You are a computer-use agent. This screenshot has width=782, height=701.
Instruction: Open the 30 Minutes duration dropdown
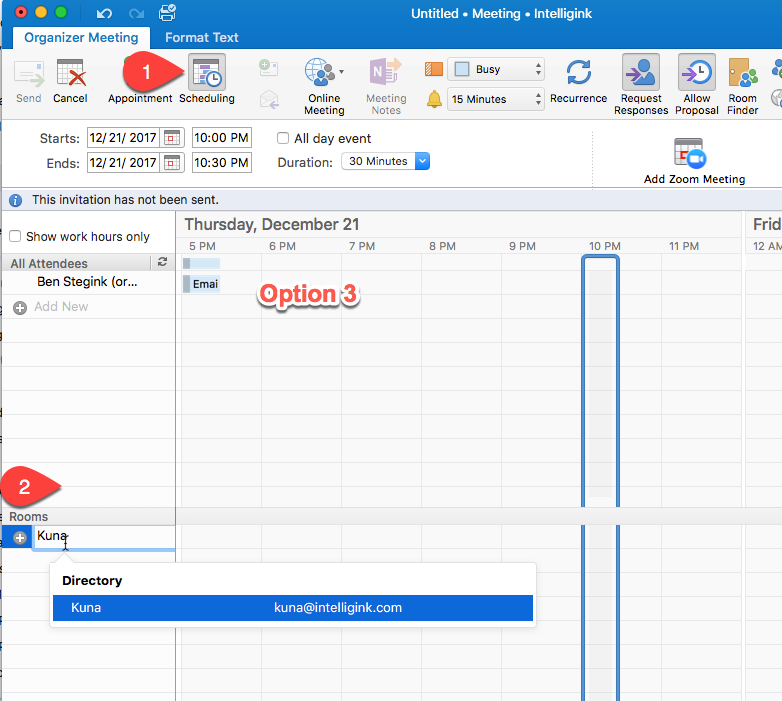pyautogui.click(x=385, y=162)
